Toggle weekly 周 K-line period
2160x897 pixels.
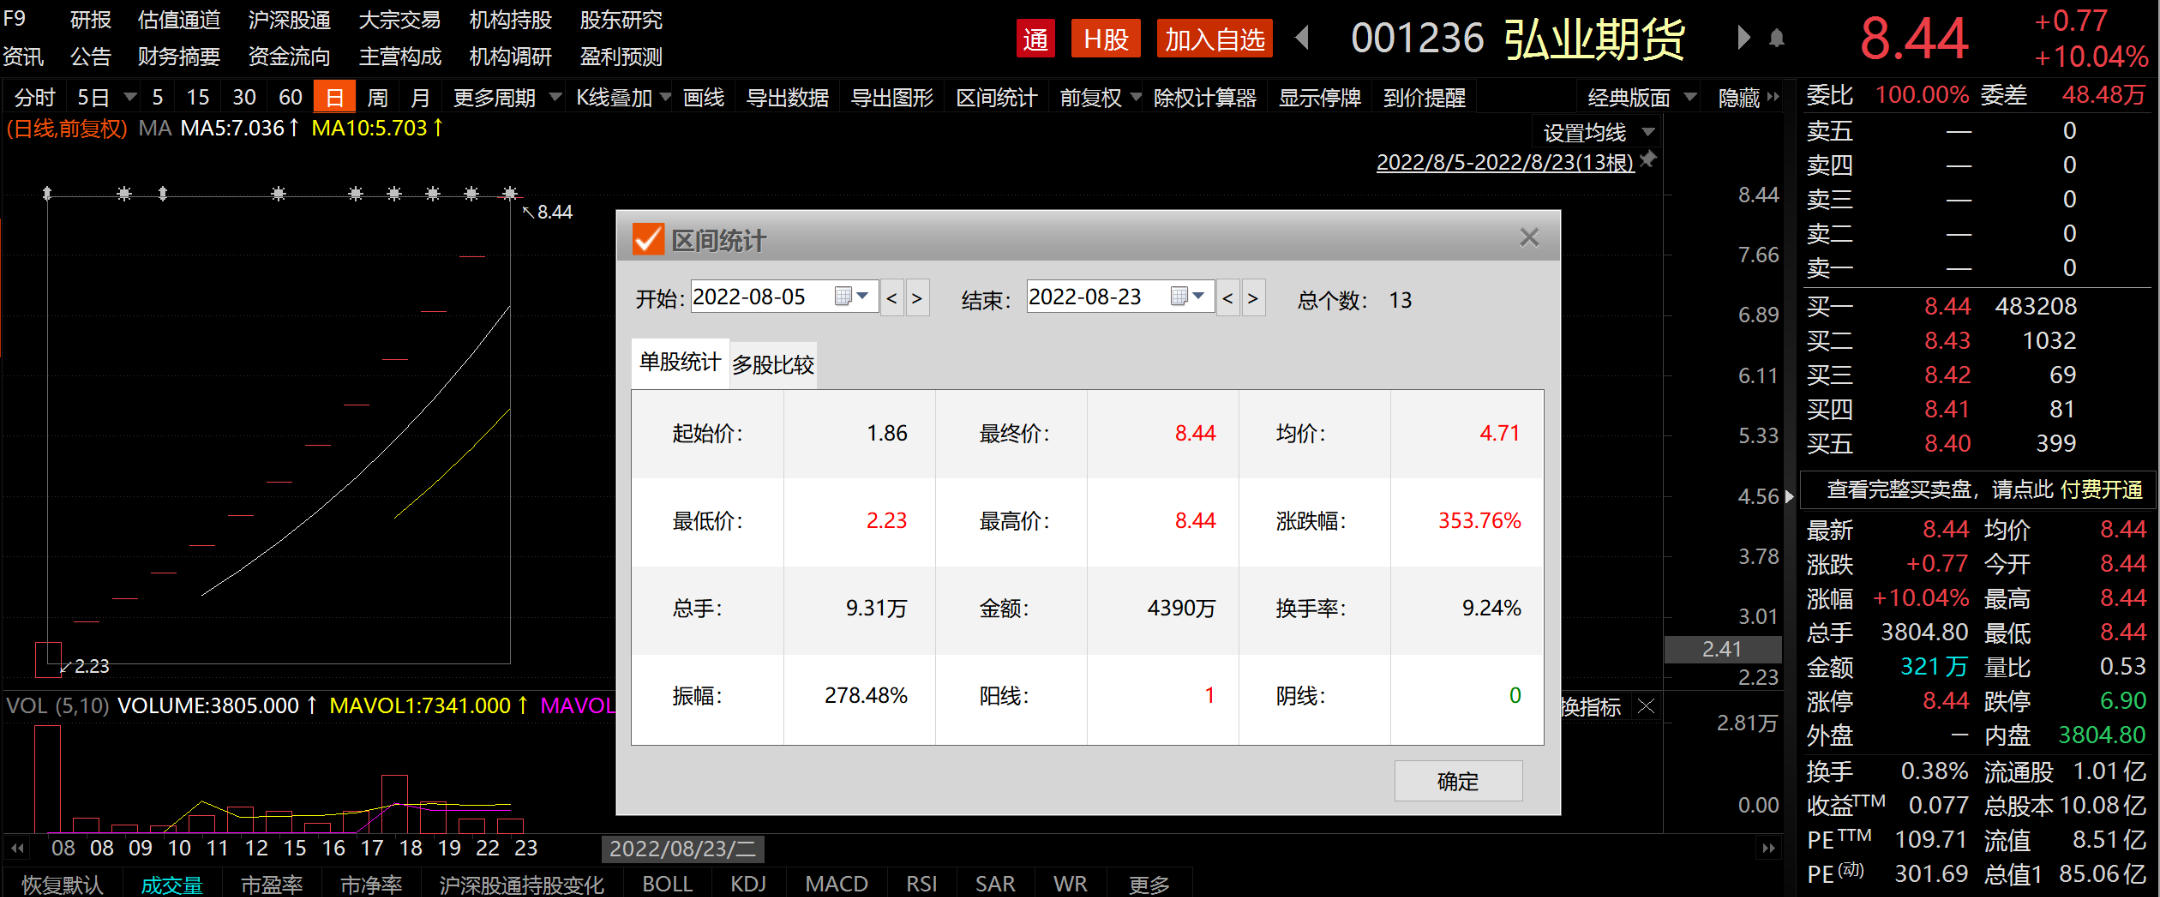[x=377, y=98]
